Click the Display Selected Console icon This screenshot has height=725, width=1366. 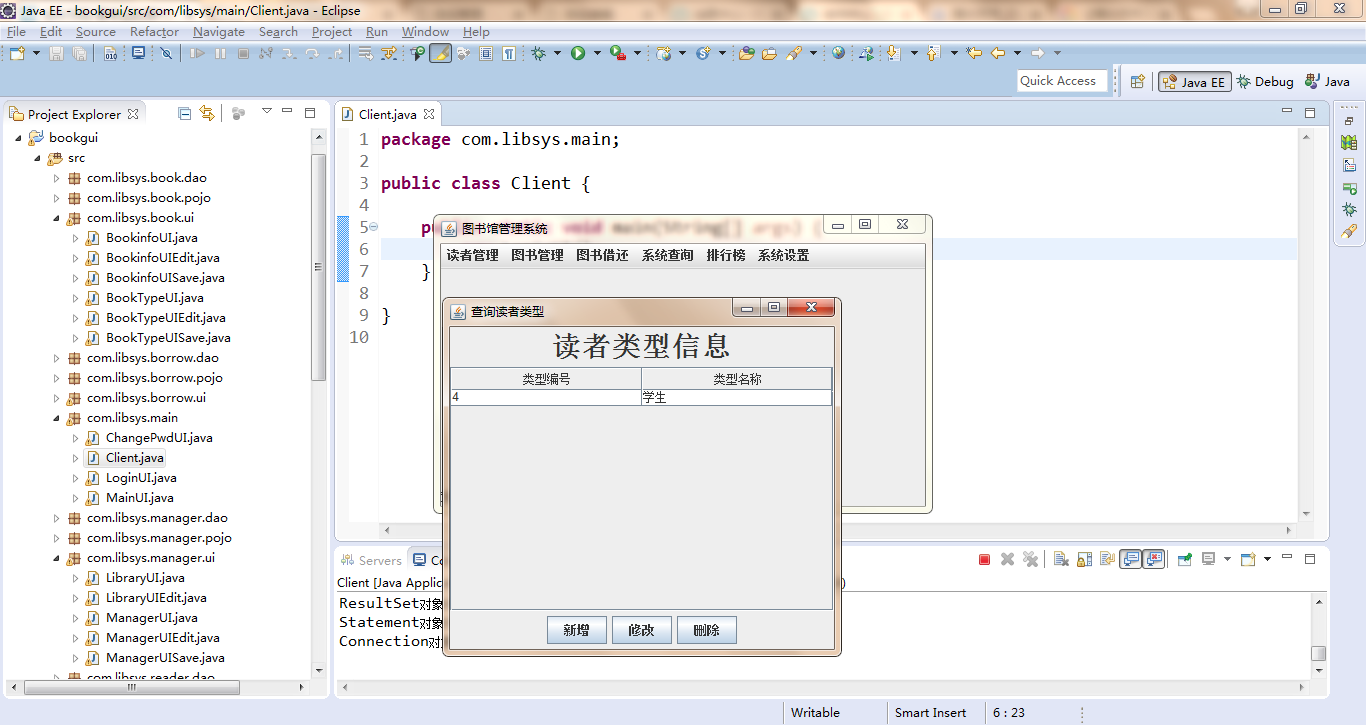(x=1209, y=560)
